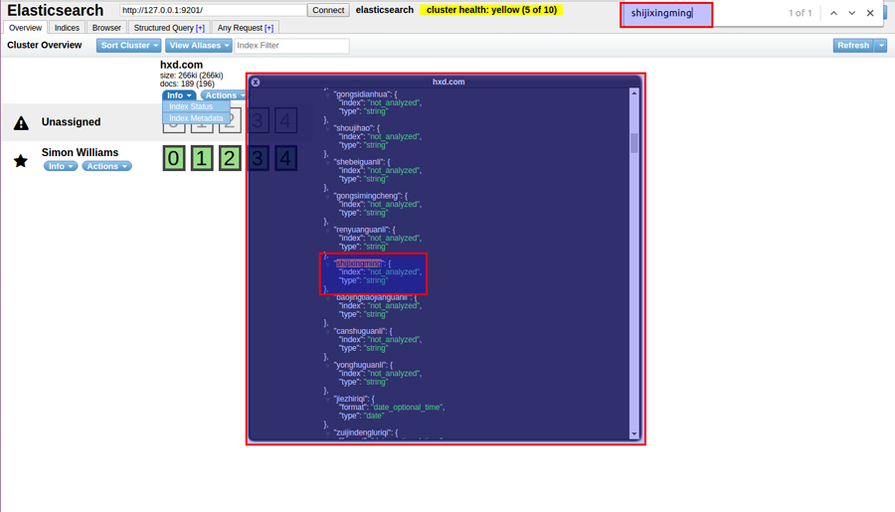
Task: Open the Structured Query tab
Action: 169,28
